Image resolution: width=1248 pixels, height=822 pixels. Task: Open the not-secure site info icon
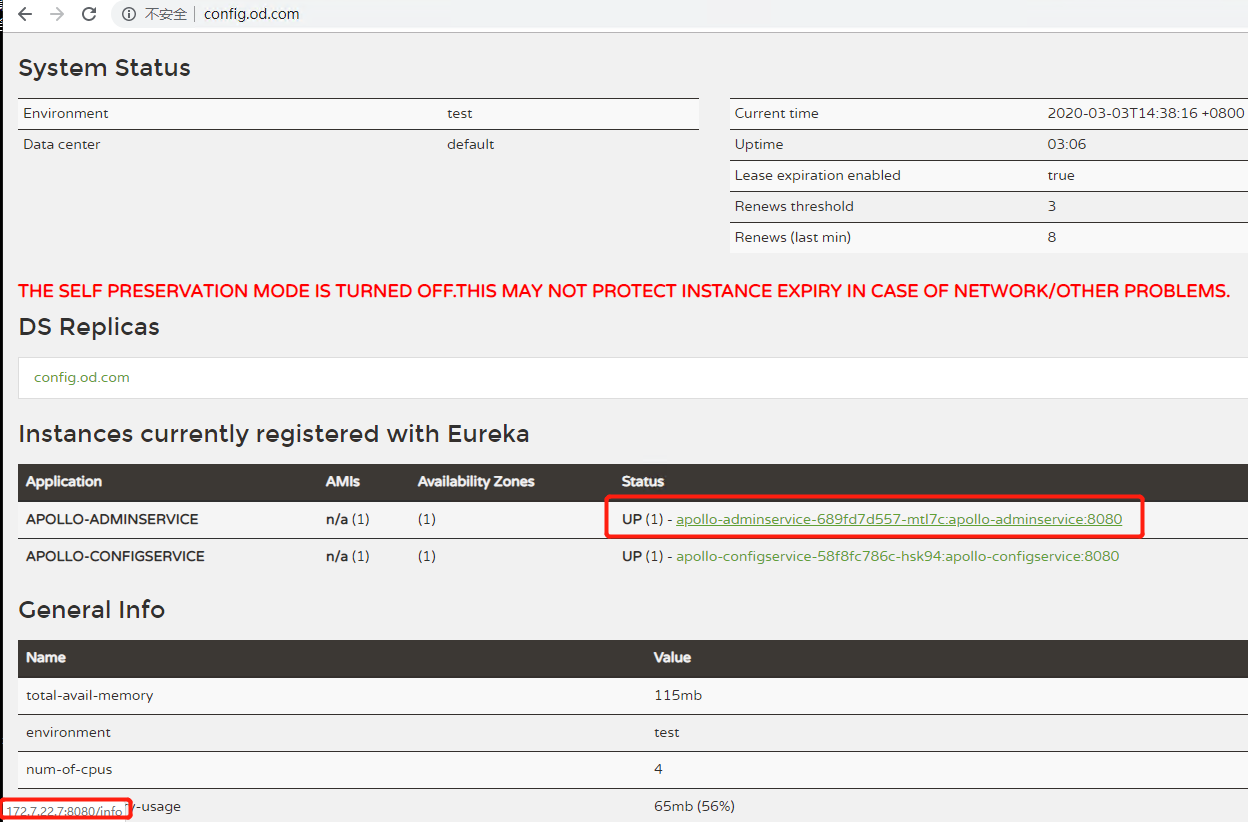pos(129,14)
